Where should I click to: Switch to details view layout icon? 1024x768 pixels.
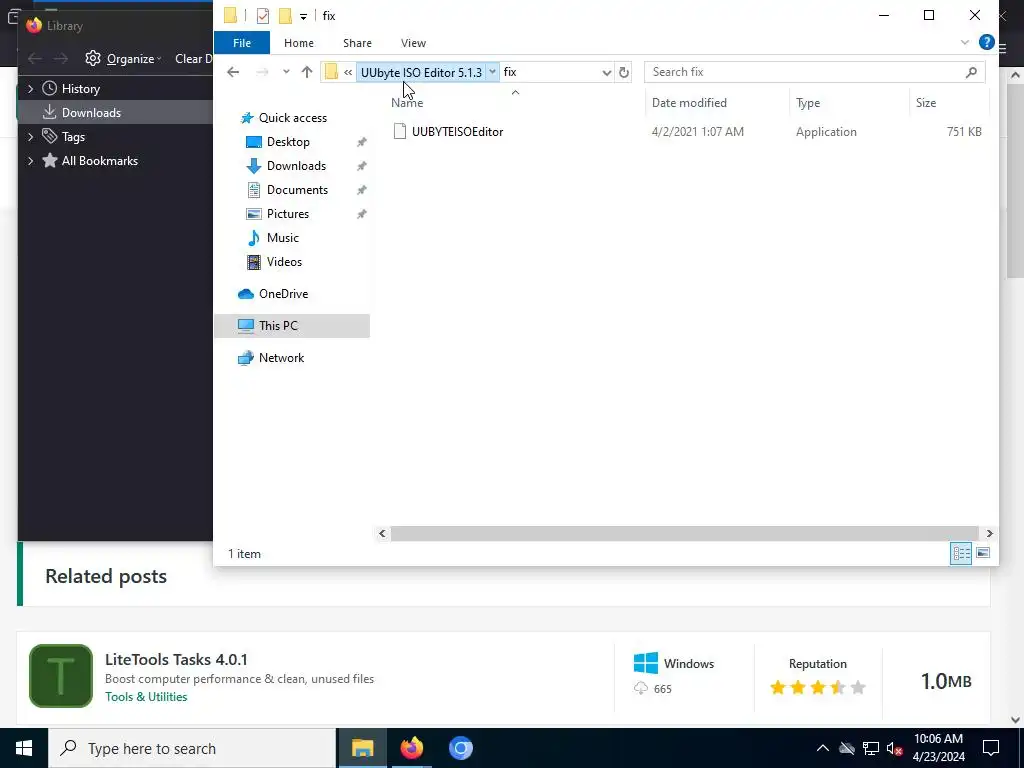click(961, 553)
